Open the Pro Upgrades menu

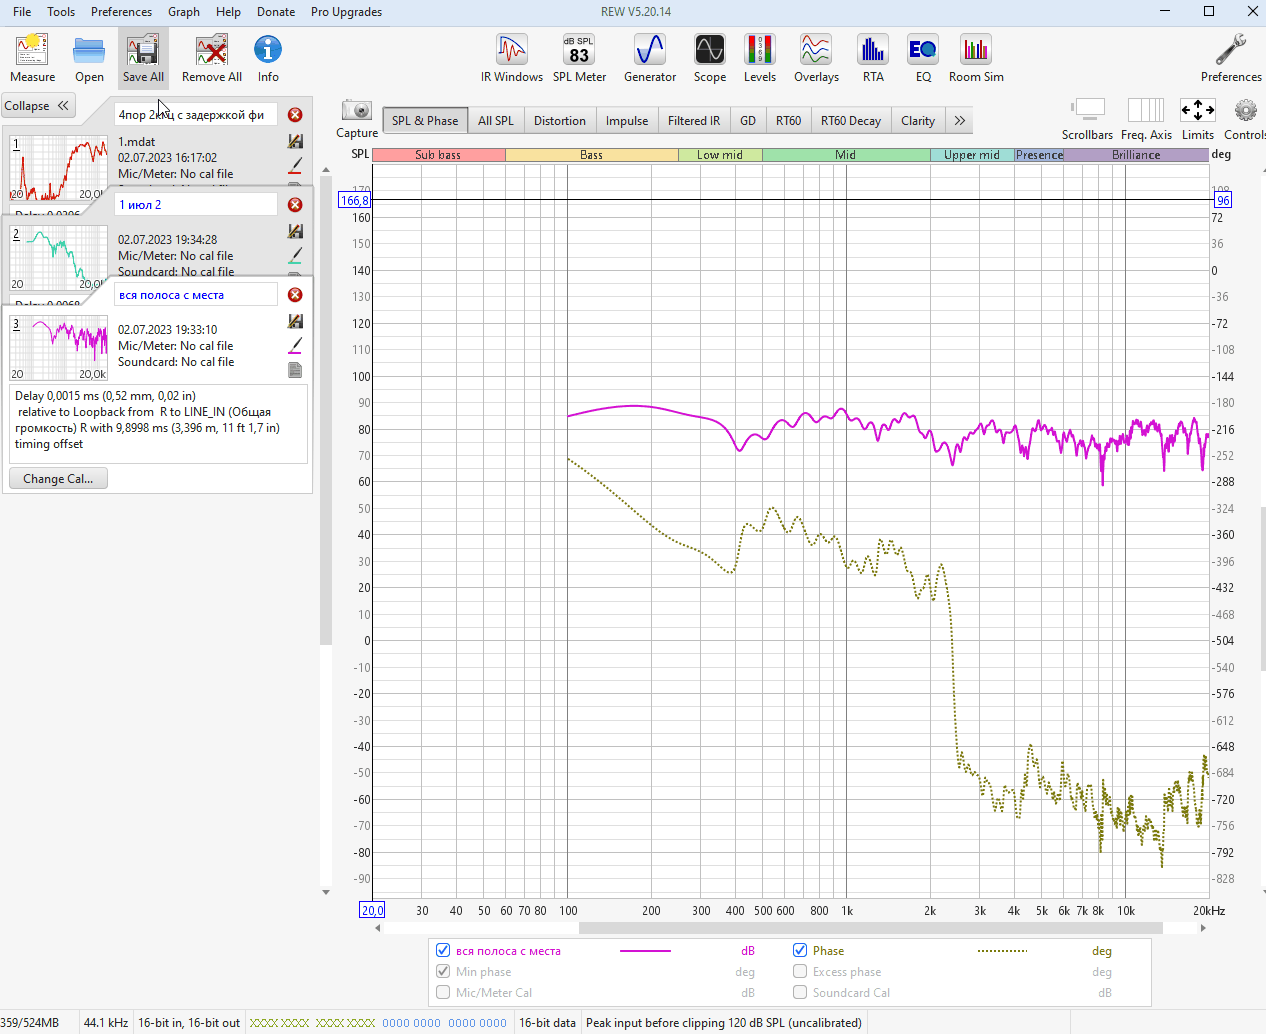click(x=346, y=12)
